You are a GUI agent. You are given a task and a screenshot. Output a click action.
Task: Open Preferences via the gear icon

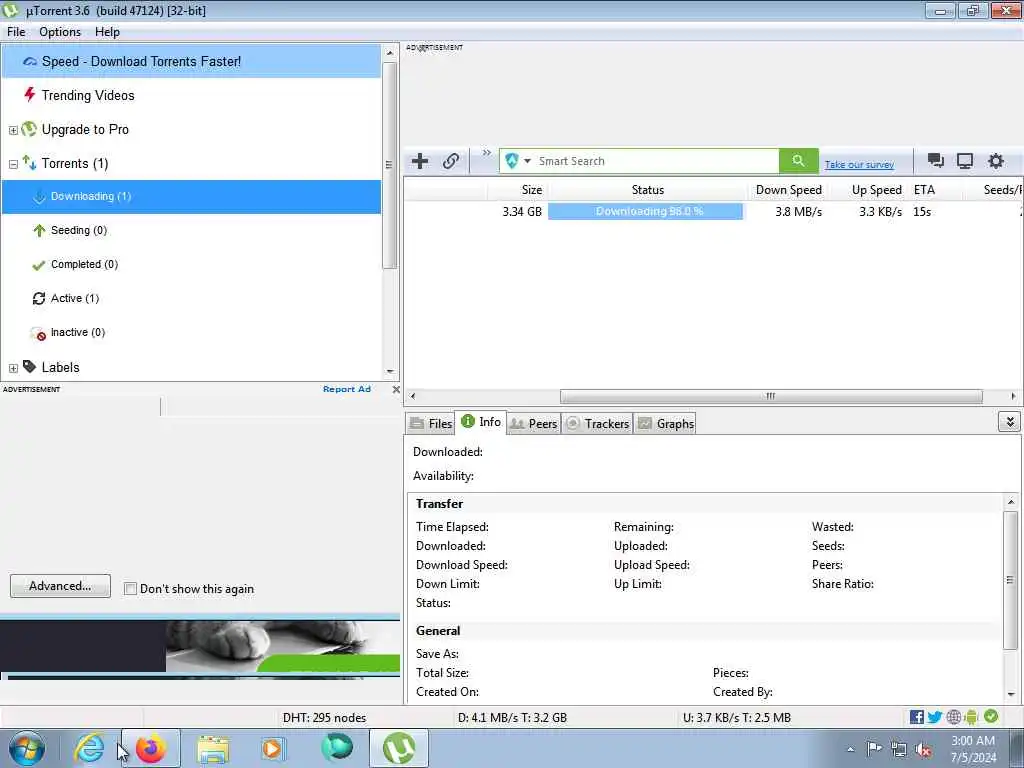pos(995,161)
